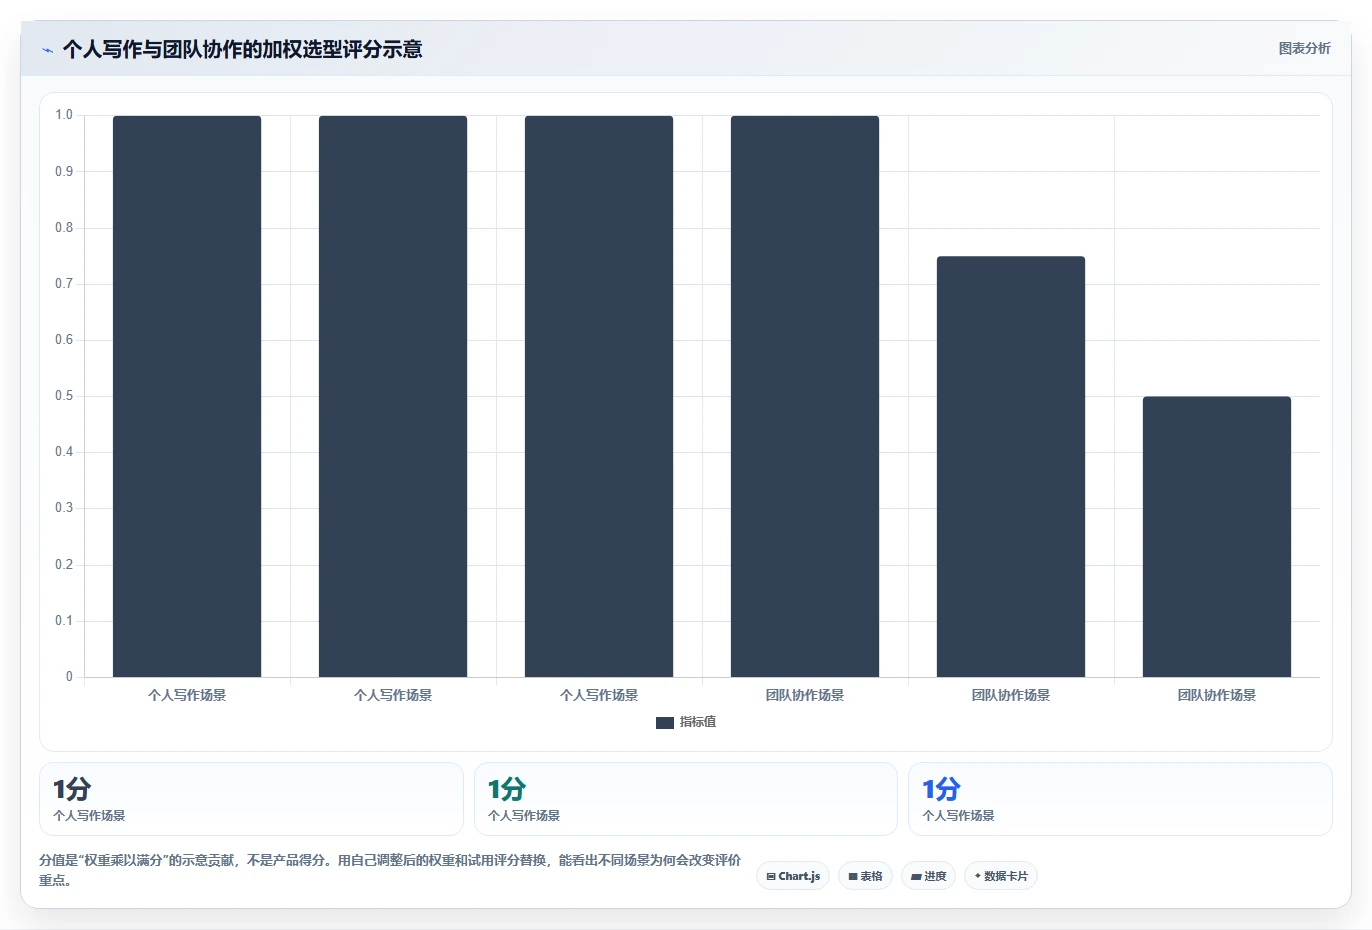Click the dark-colored 1分 score card
The width and height of the screenshot is (1372, 930).
251,799
